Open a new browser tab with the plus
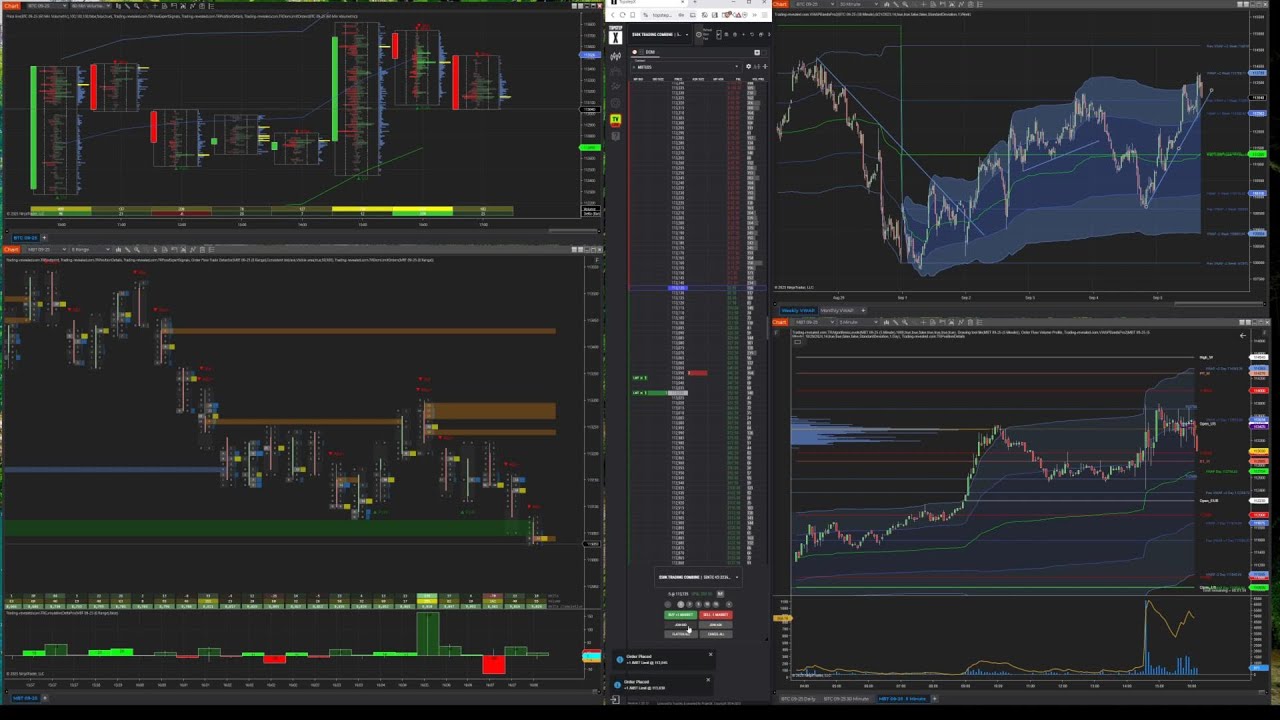This screenshot has width=1280, height=720. [x=695, y=2]
